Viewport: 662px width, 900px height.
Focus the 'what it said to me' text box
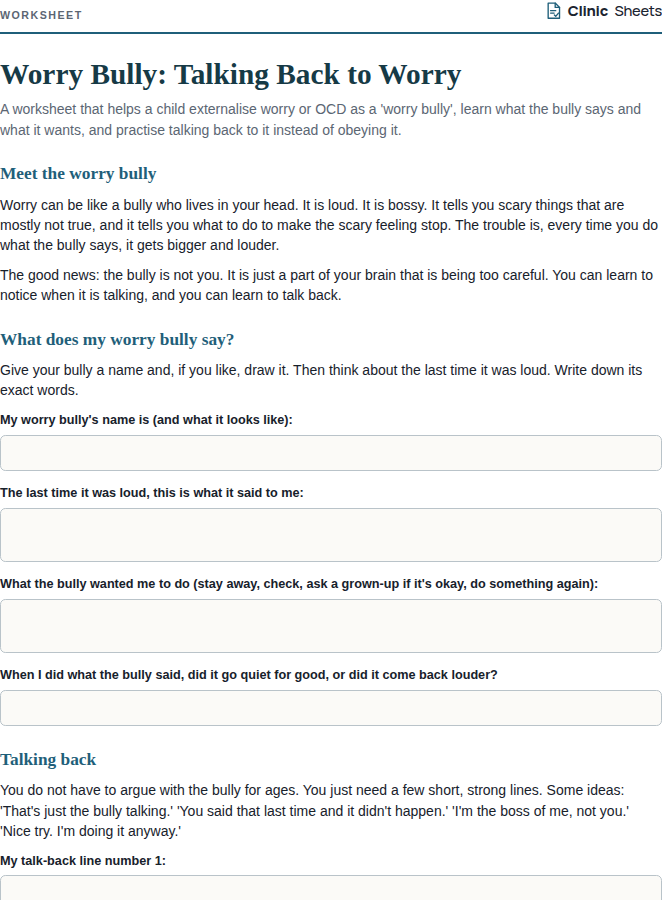[331, 535]
